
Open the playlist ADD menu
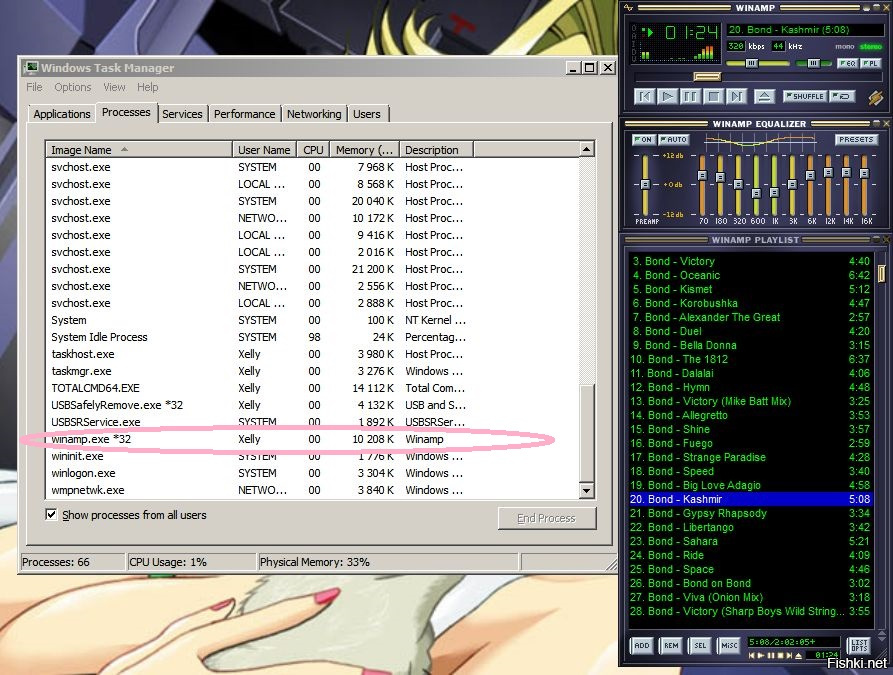(642, 645)
